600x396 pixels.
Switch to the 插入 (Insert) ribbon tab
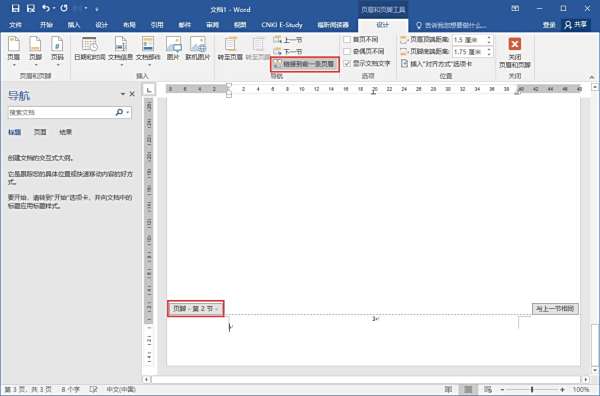click(74, 25)
